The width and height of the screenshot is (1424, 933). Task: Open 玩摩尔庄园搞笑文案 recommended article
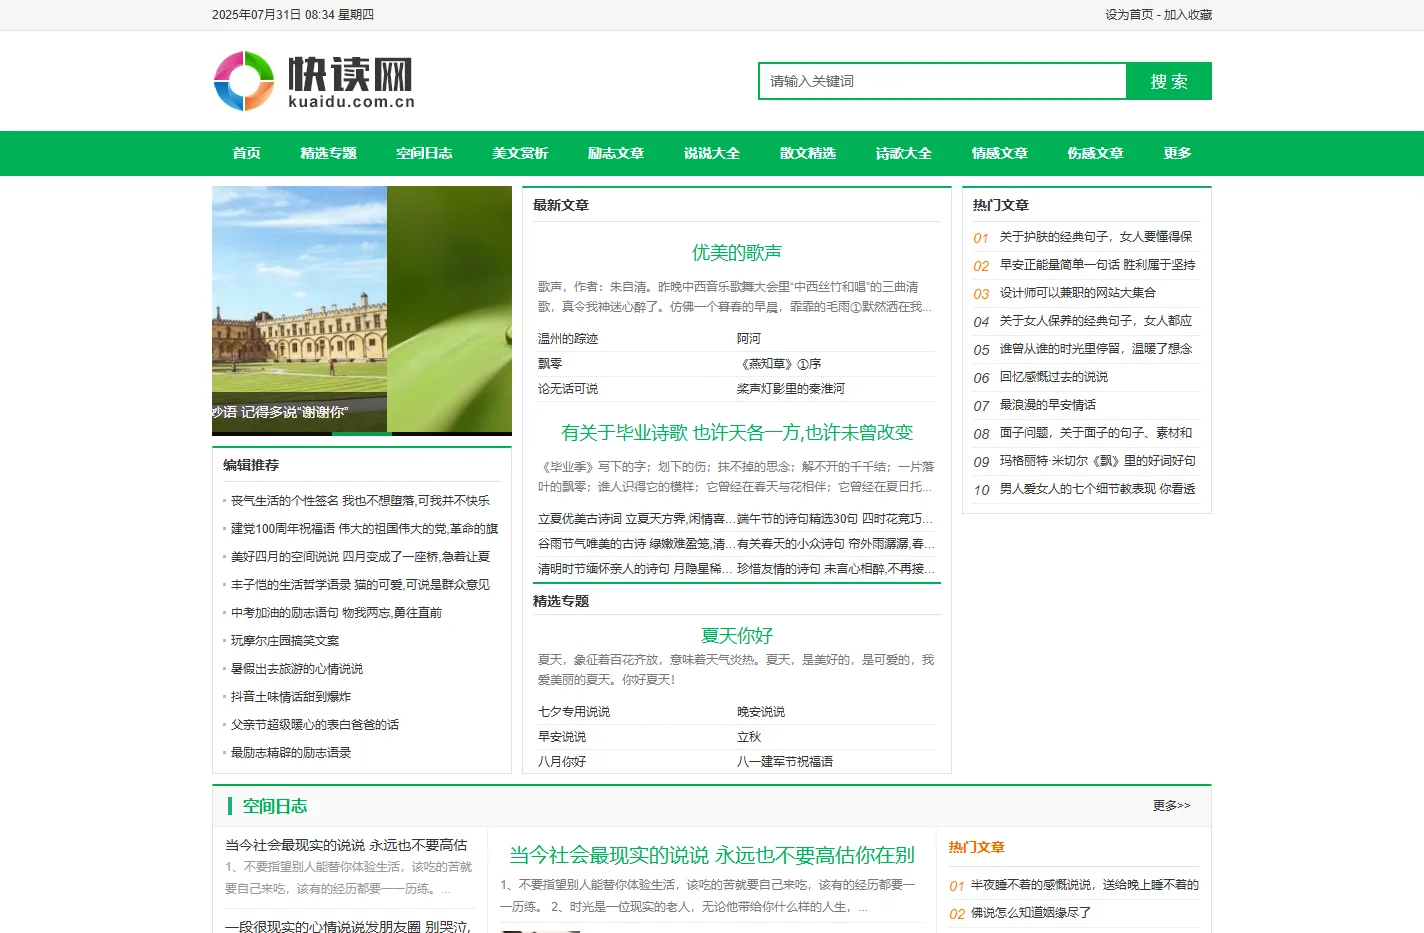(x=285, y=641)
